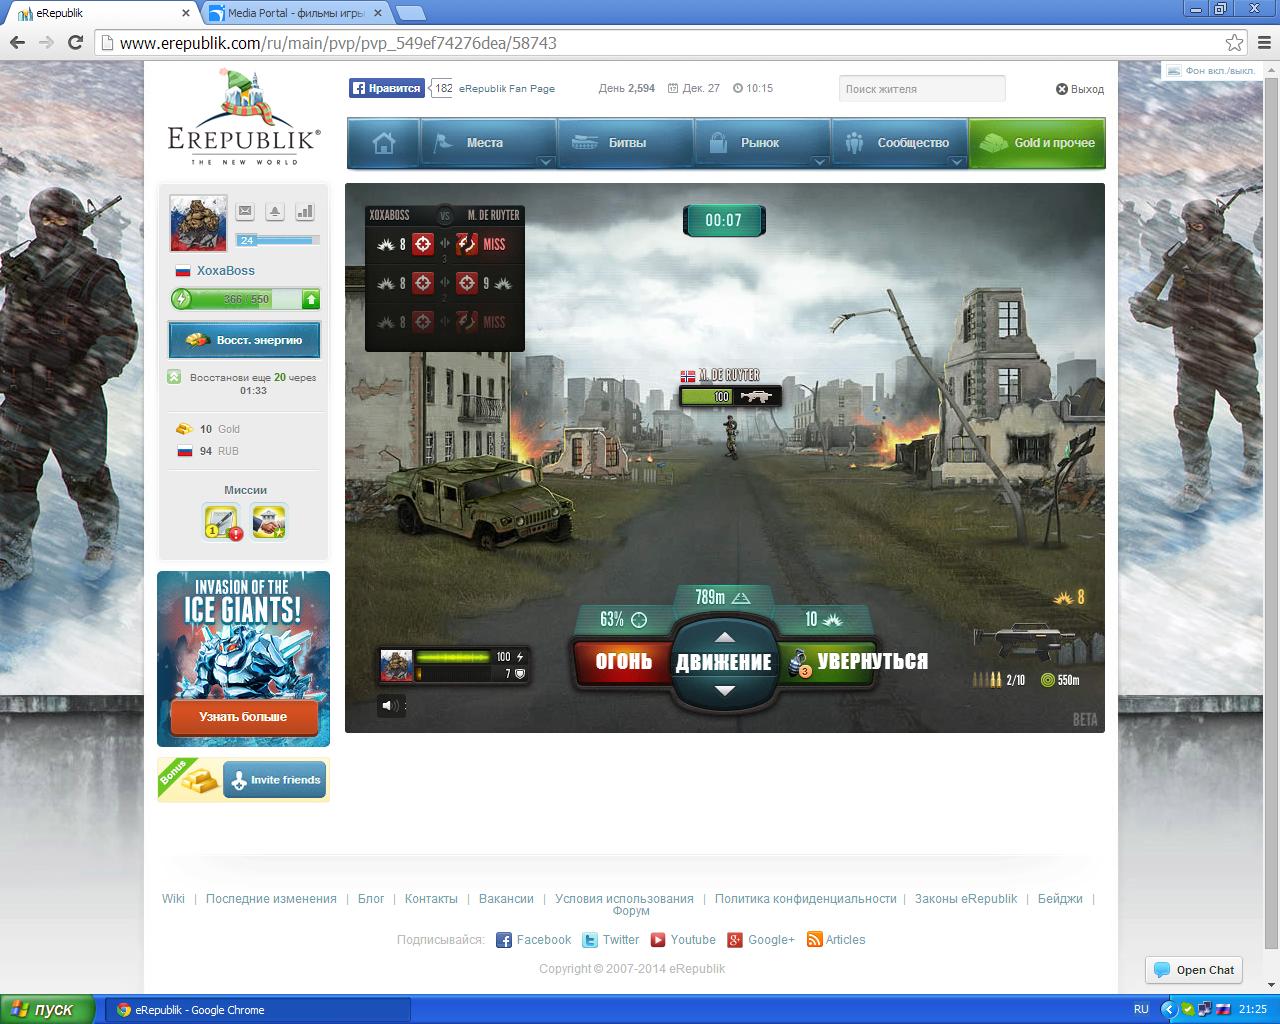Click the Facebook Нравится like button

point(386,88)
